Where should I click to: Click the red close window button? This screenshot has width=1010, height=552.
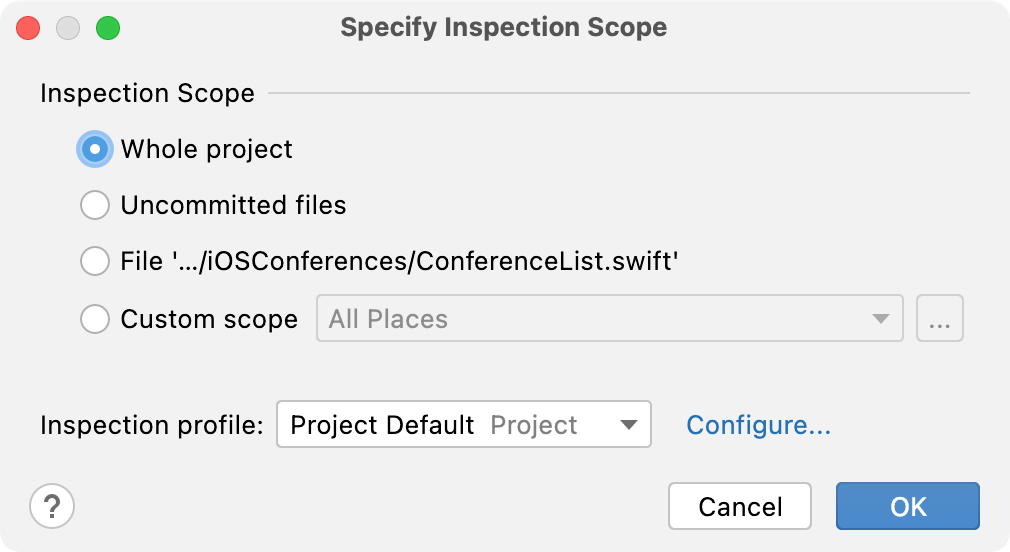pos(28,28)
